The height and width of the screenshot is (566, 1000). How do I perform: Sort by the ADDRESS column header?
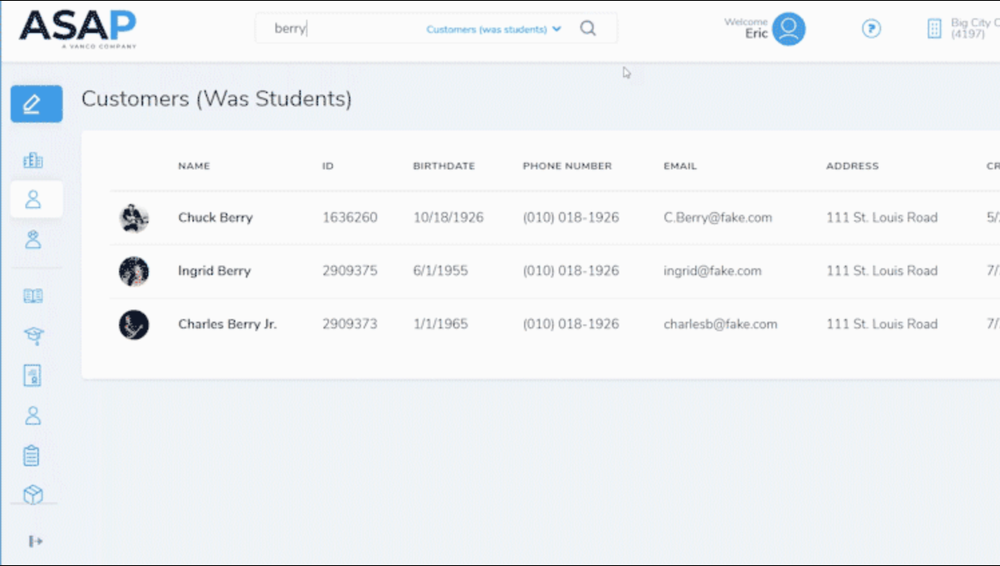(852, 166)
